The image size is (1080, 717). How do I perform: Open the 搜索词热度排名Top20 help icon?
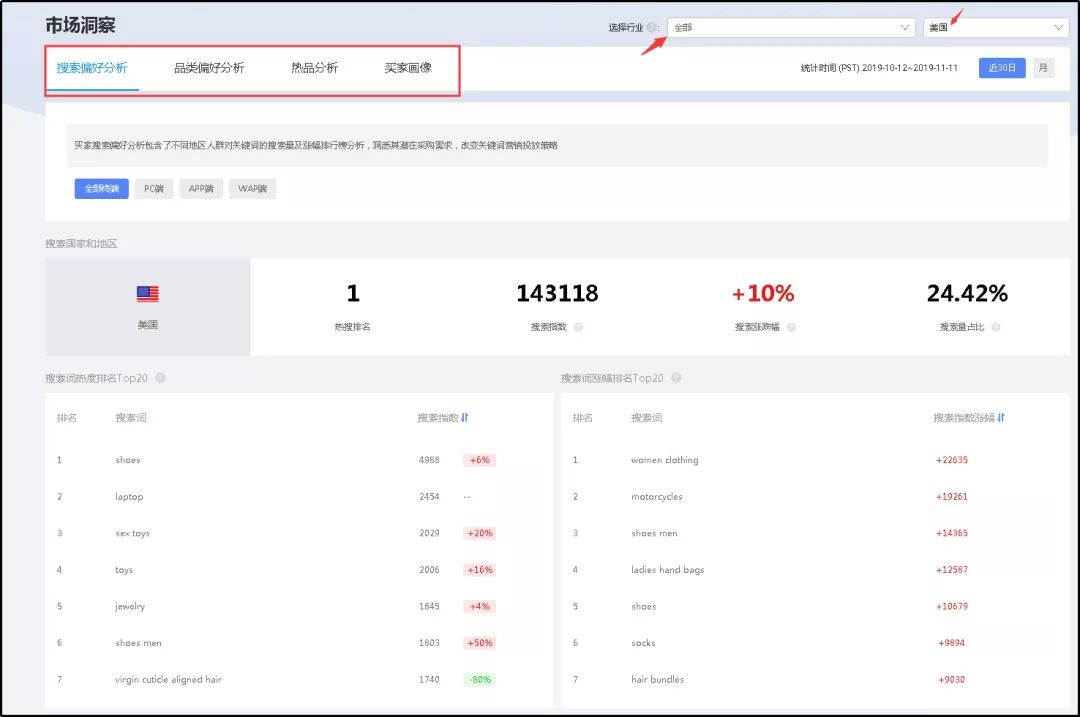[x=160, y=378]
